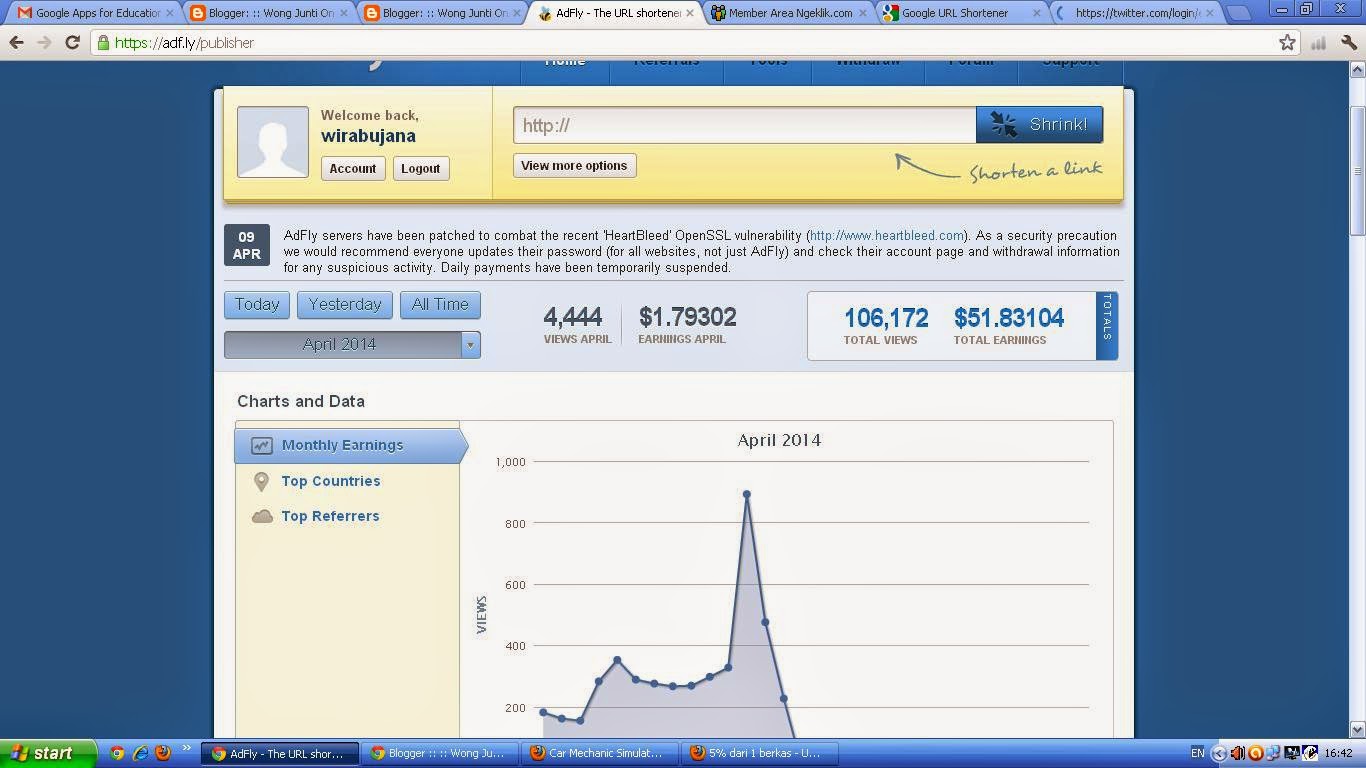Click the username wirabujana
The width and height of the screenshot is (1366, 768).
[368, 136]
